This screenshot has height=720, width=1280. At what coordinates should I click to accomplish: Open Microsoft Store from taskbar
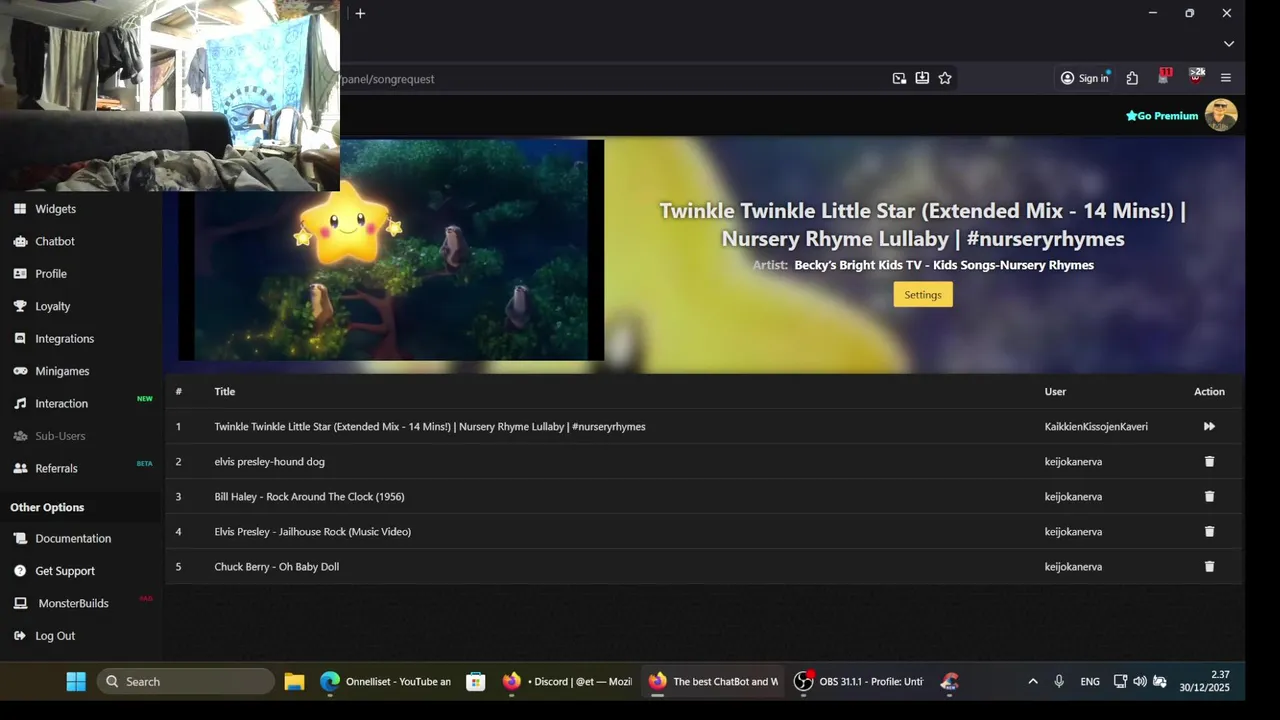point(476,681)
